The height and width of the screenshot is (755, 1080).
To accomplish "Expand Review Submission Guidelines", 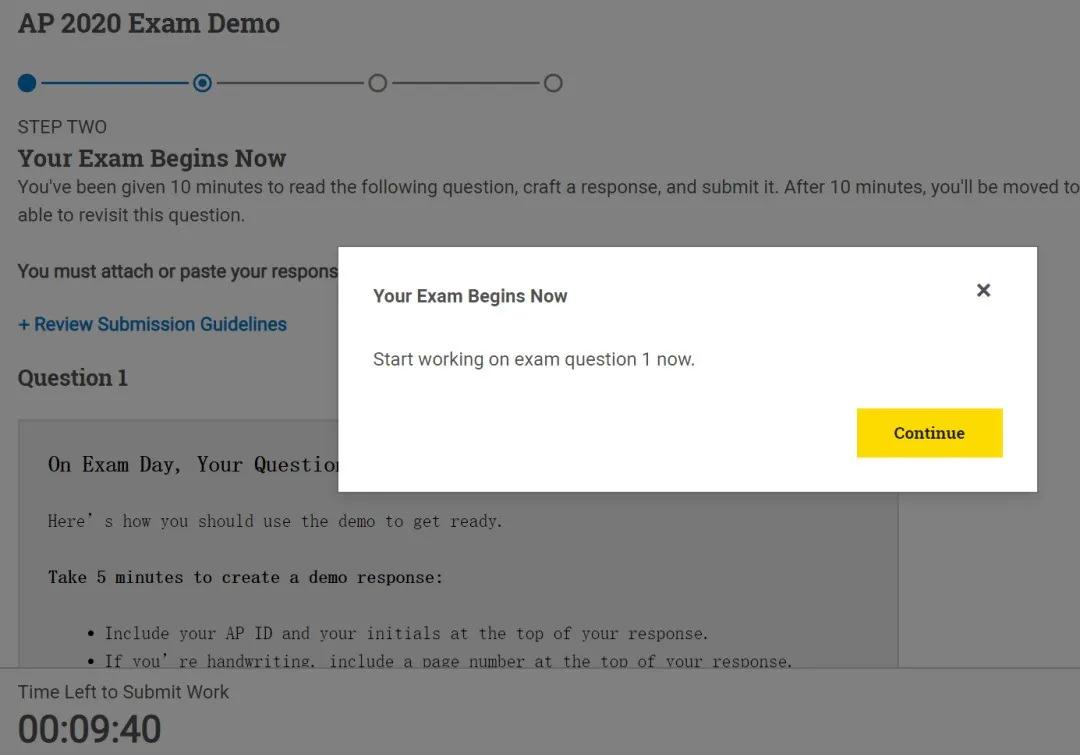I will click(152, 324).
